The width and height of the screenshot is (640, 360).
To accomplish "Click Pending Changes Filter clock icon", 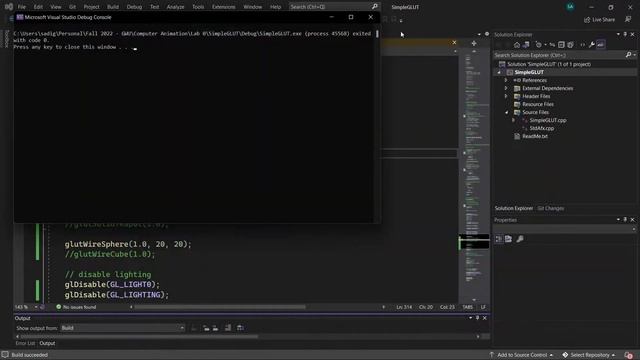I will coord(539,45).
